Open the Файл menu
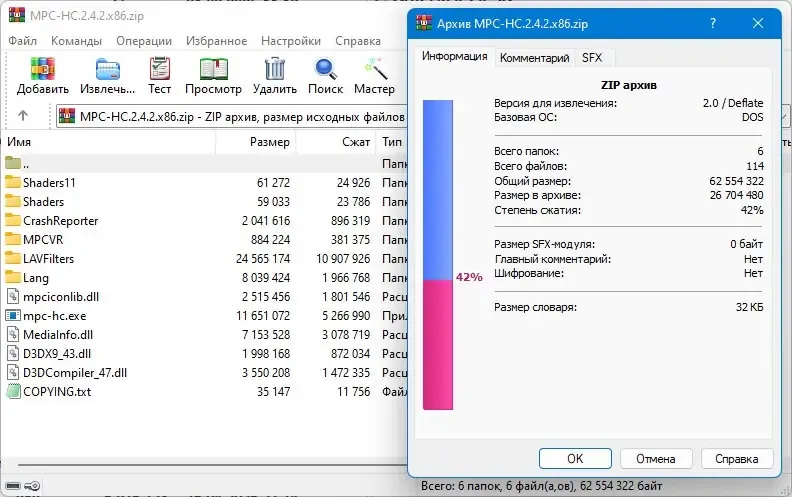The width and height of the screenshot is (792, 497). point(22,41)
